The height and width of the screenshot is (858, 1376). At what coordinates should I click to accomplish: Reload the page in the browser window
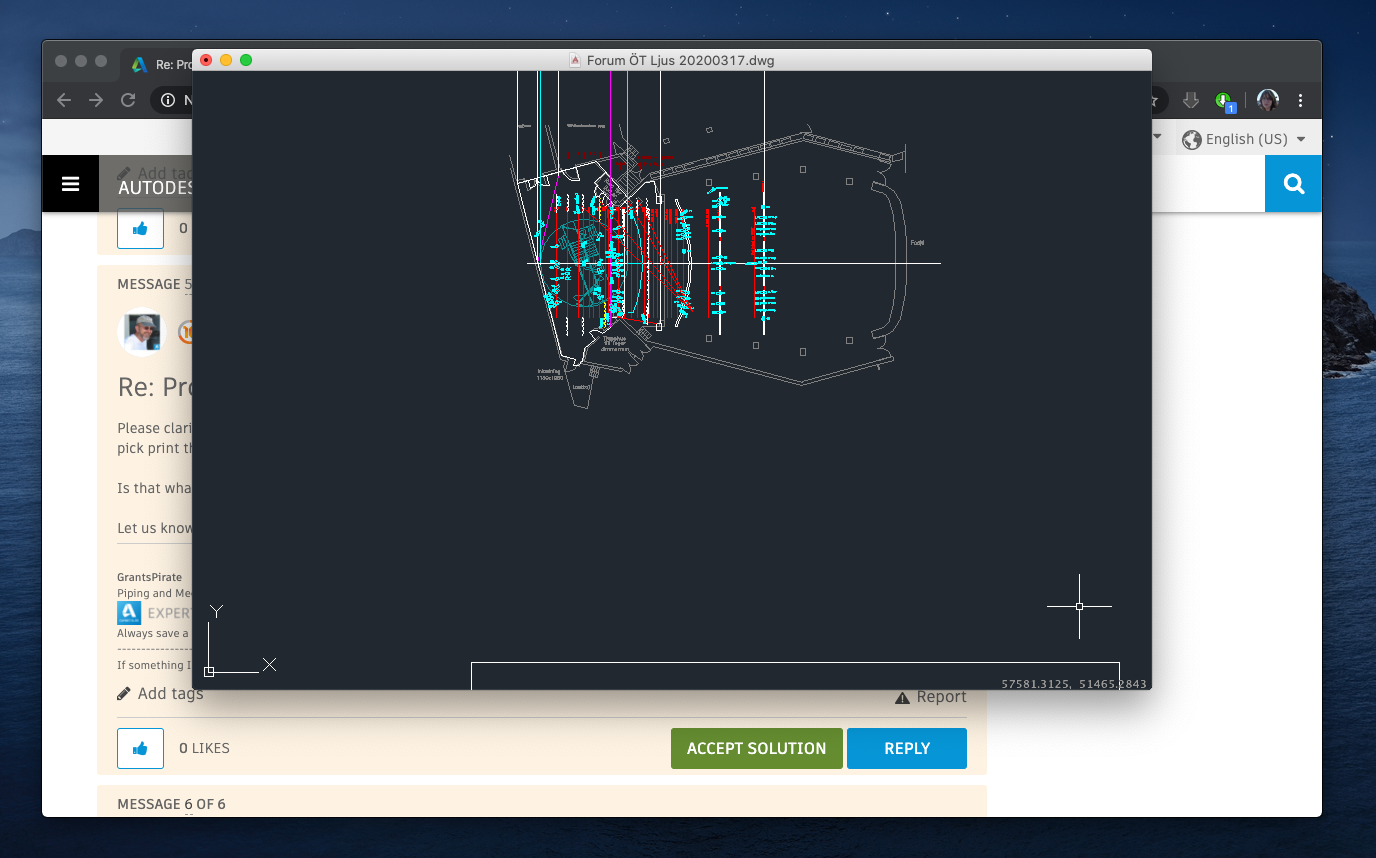click(x=128, y=100)
